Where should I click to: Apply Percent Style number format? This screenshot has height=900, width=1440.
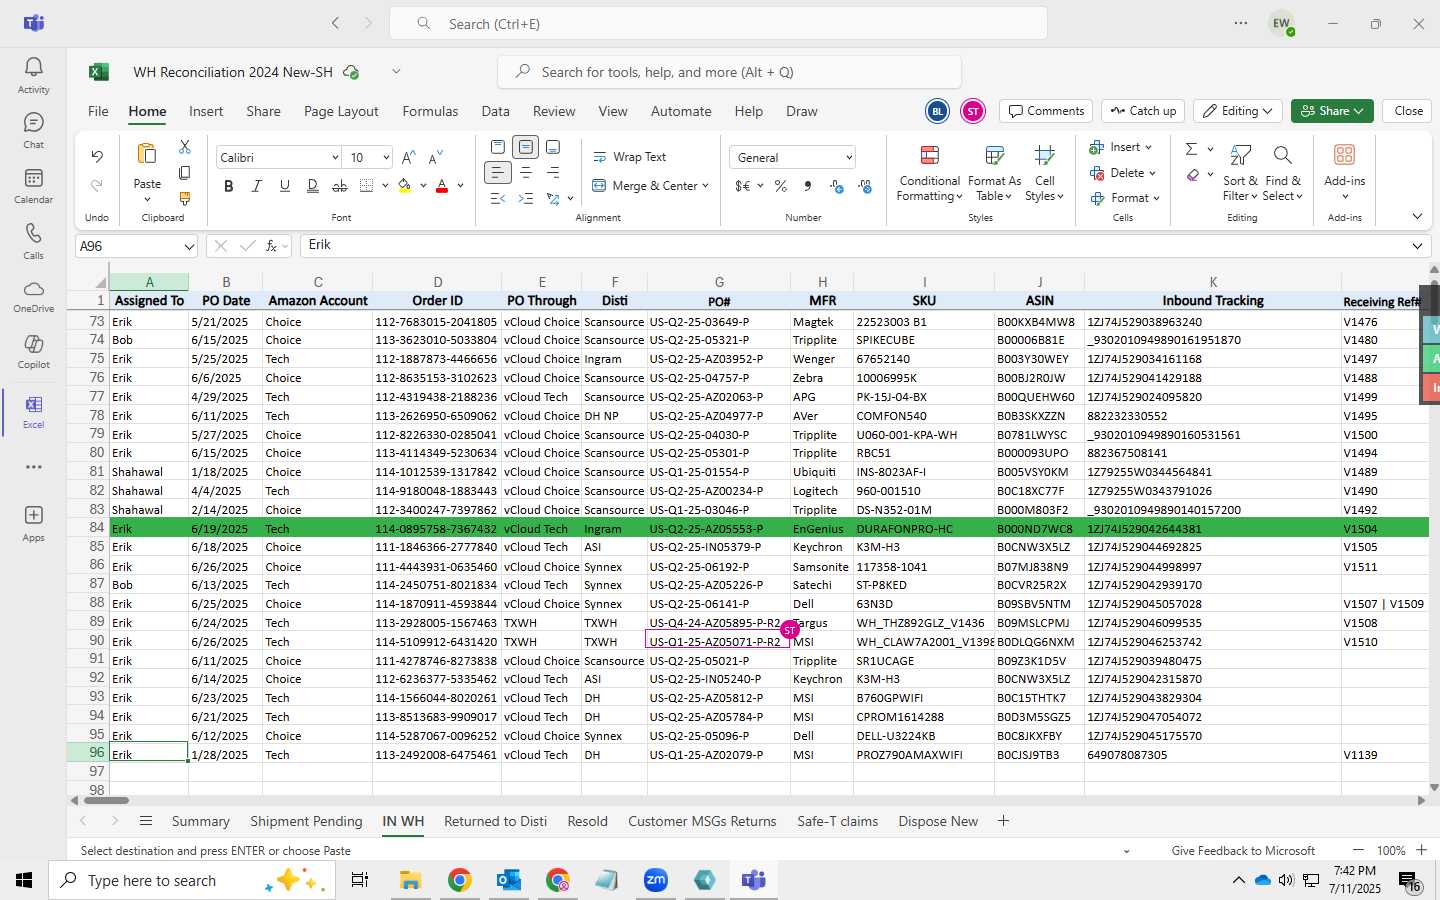click(x=781, y=186)
